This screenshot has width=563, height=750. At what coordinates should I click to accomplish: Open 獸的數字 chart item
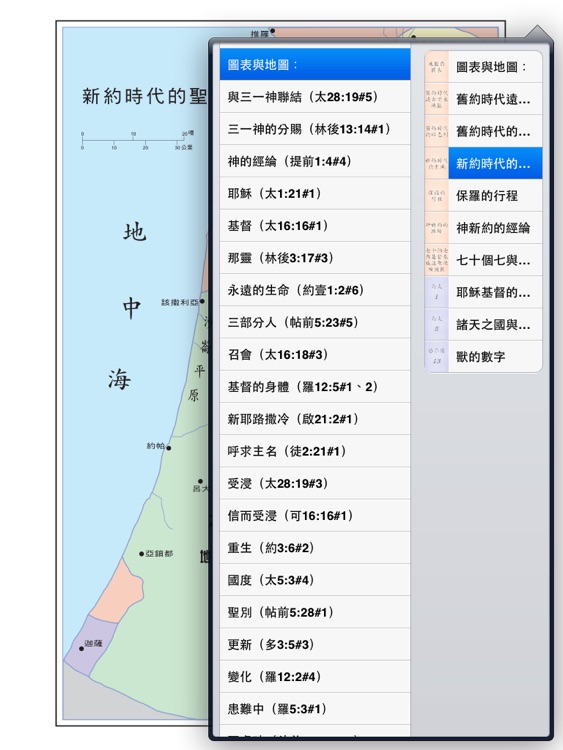coord(484,356)
